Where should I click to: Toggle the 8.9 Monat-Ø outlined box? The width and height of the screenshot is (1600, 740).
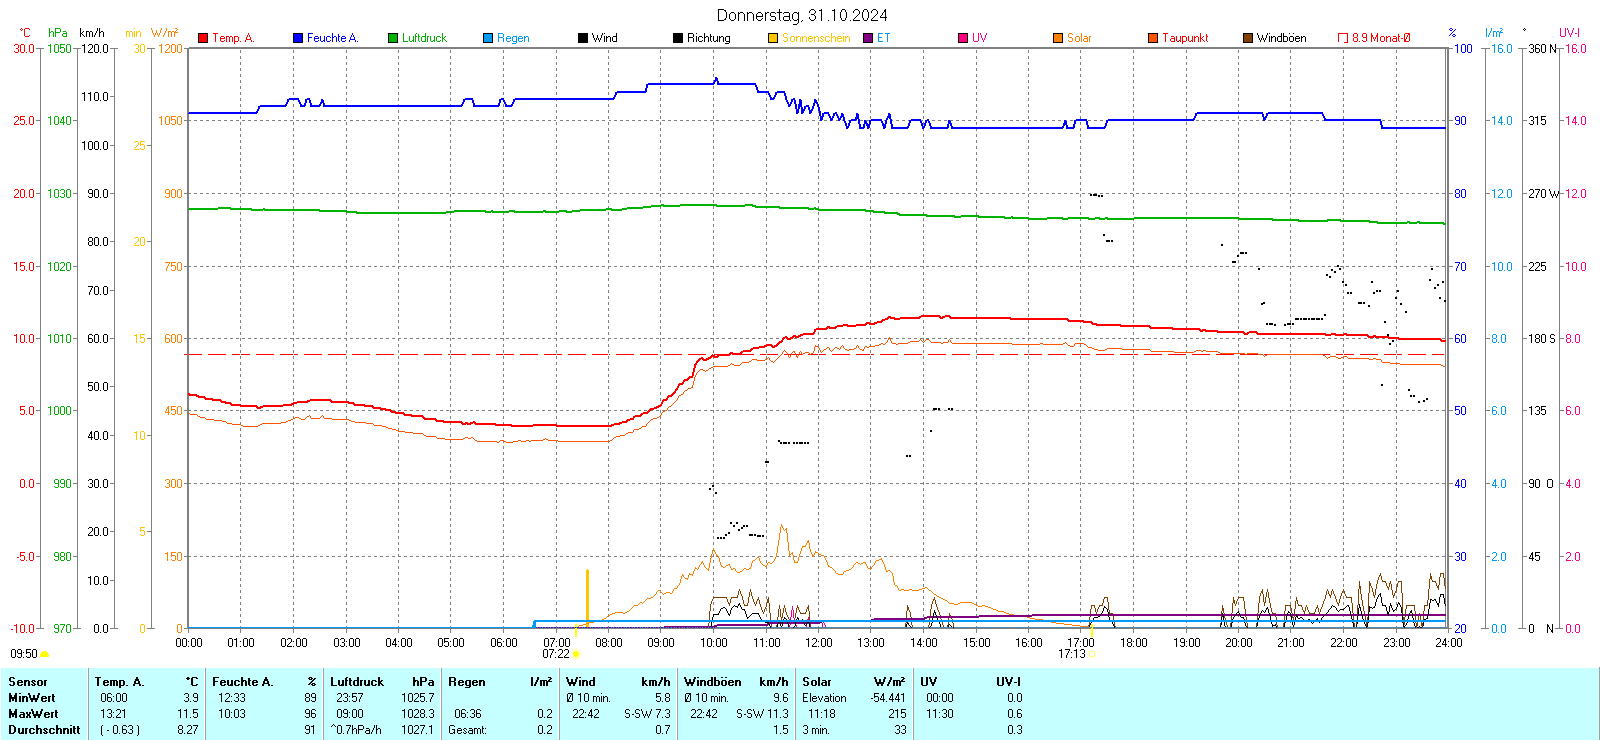click(x=1343, y=38)
